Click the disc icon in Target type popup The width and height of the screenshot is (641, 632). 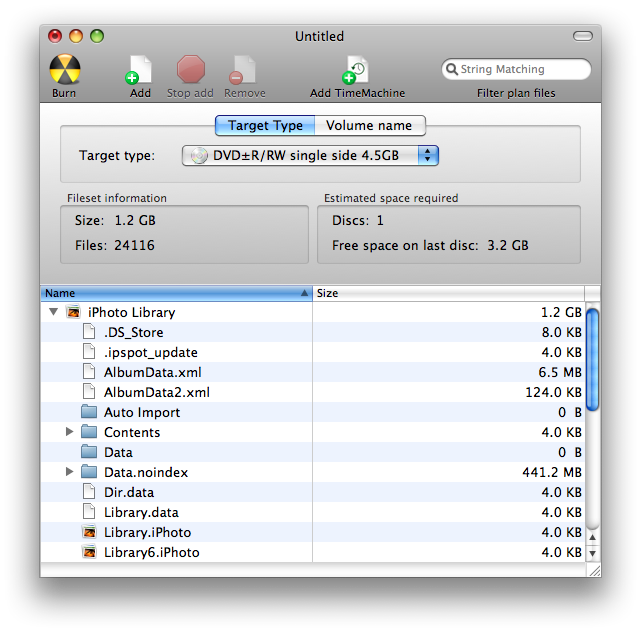pos(199,155)
